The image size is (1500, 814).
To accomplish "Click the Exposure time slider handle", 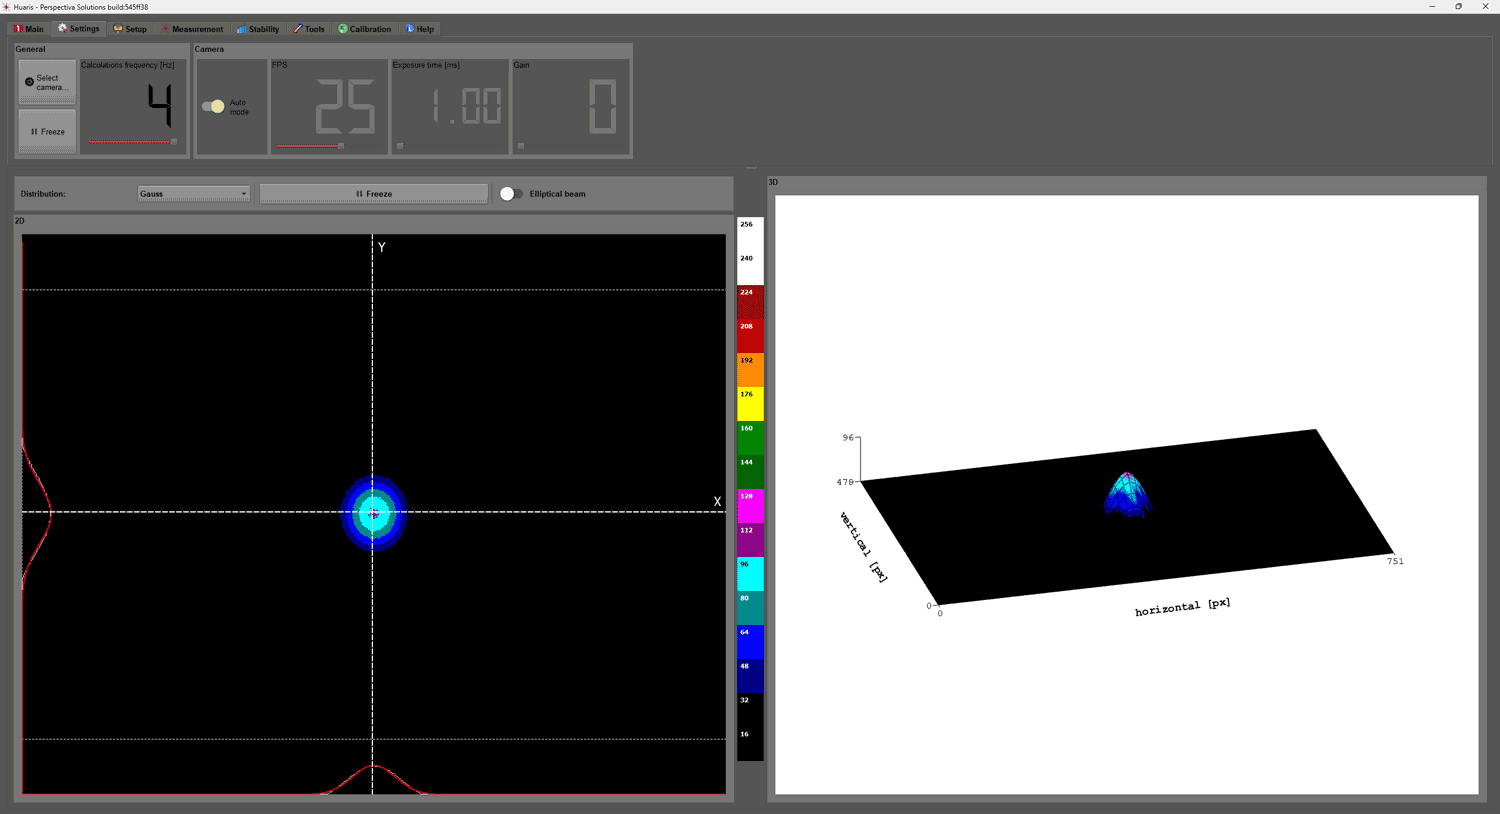I will [x=400, y=146].
